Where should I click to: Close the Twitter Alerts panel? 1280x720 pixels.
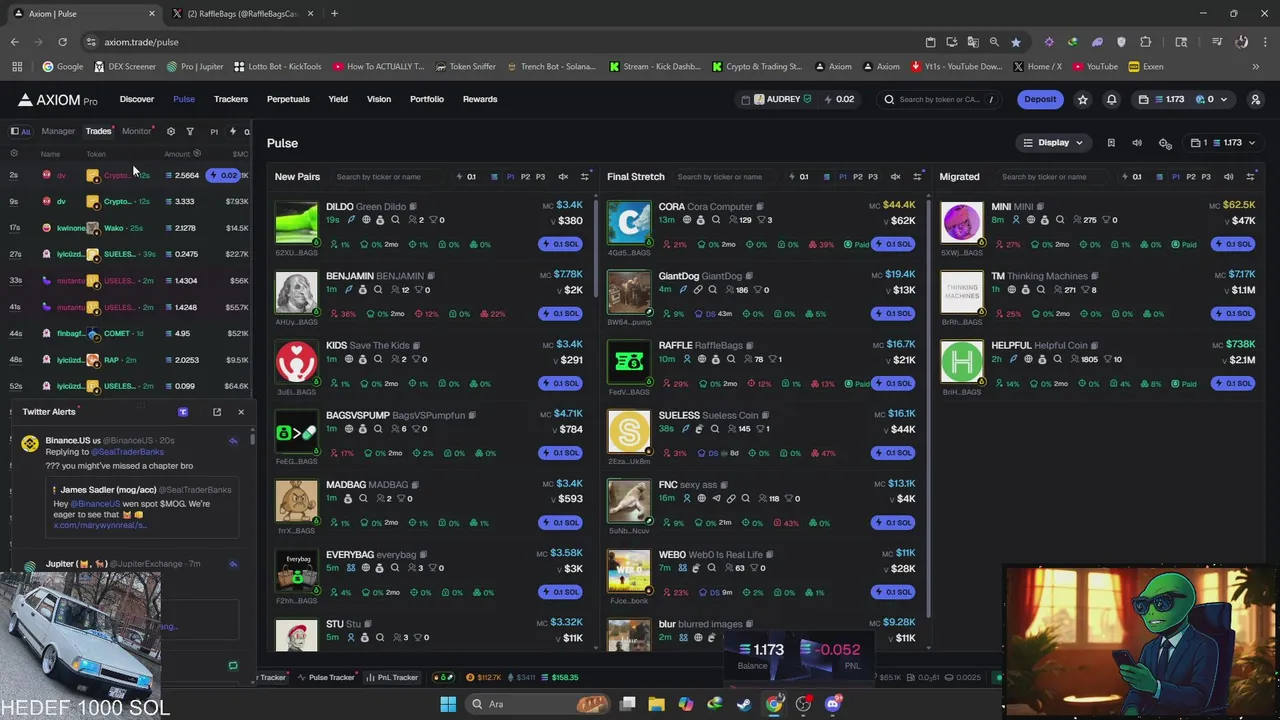[241, 412]
